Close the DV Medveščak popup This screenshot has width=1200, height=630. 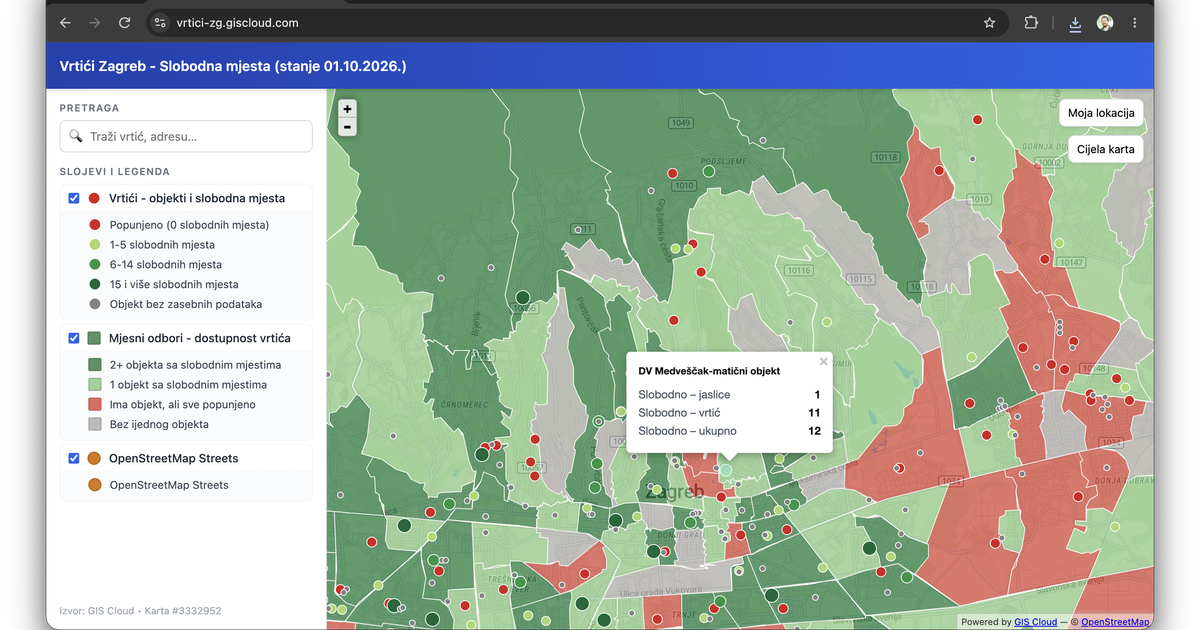824,362
